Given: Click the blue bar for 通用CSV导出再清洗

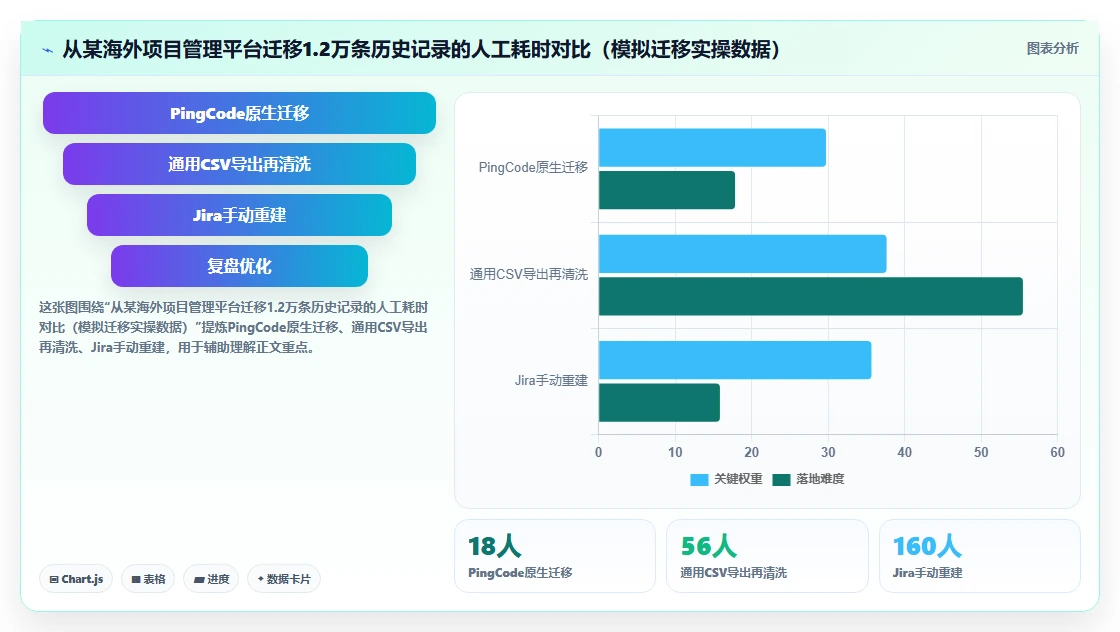Looking at the screenshot, I should 742,254.
